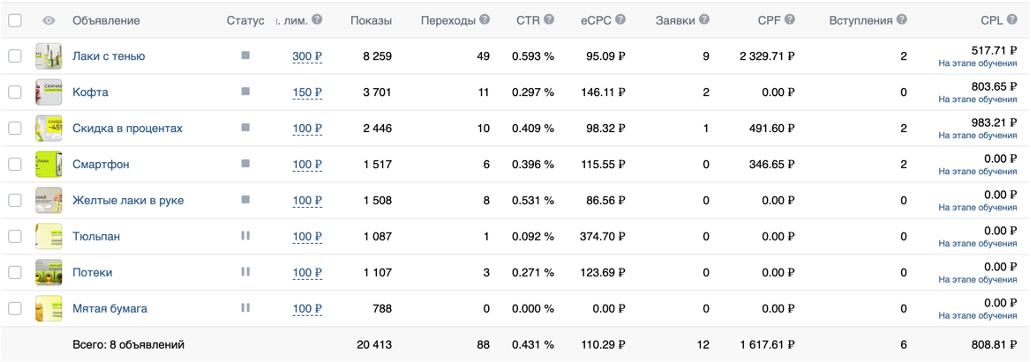Edit the 300 ₽ limit for Лаки с тенью

coord(307,57)
